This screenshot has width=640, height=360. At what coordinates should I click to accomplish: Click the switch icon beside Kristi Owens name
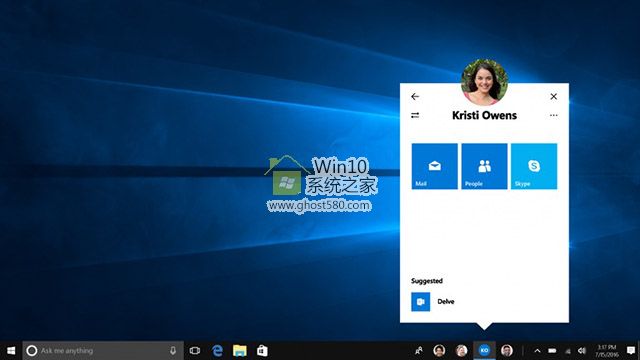pyautogui.click(x=415, y=116)
